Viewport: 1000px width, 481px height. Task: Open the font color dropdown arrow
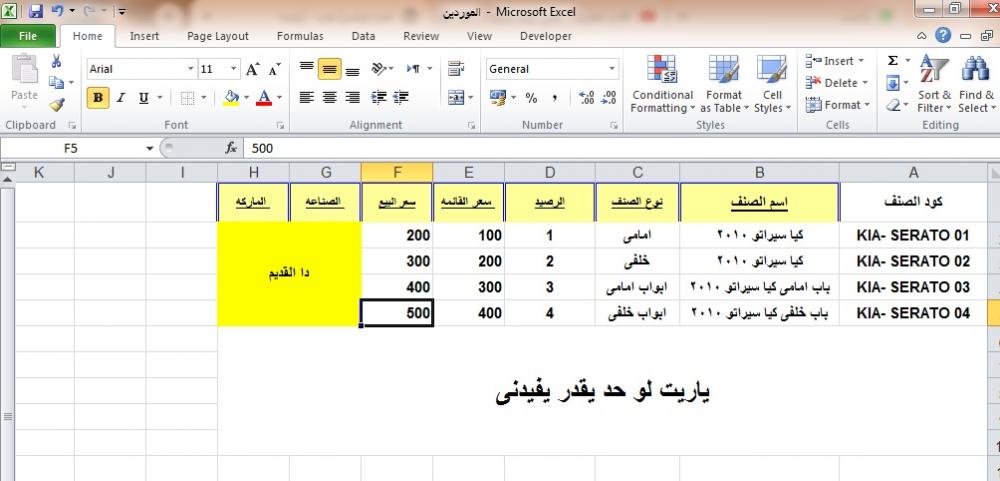pos(279,98)
